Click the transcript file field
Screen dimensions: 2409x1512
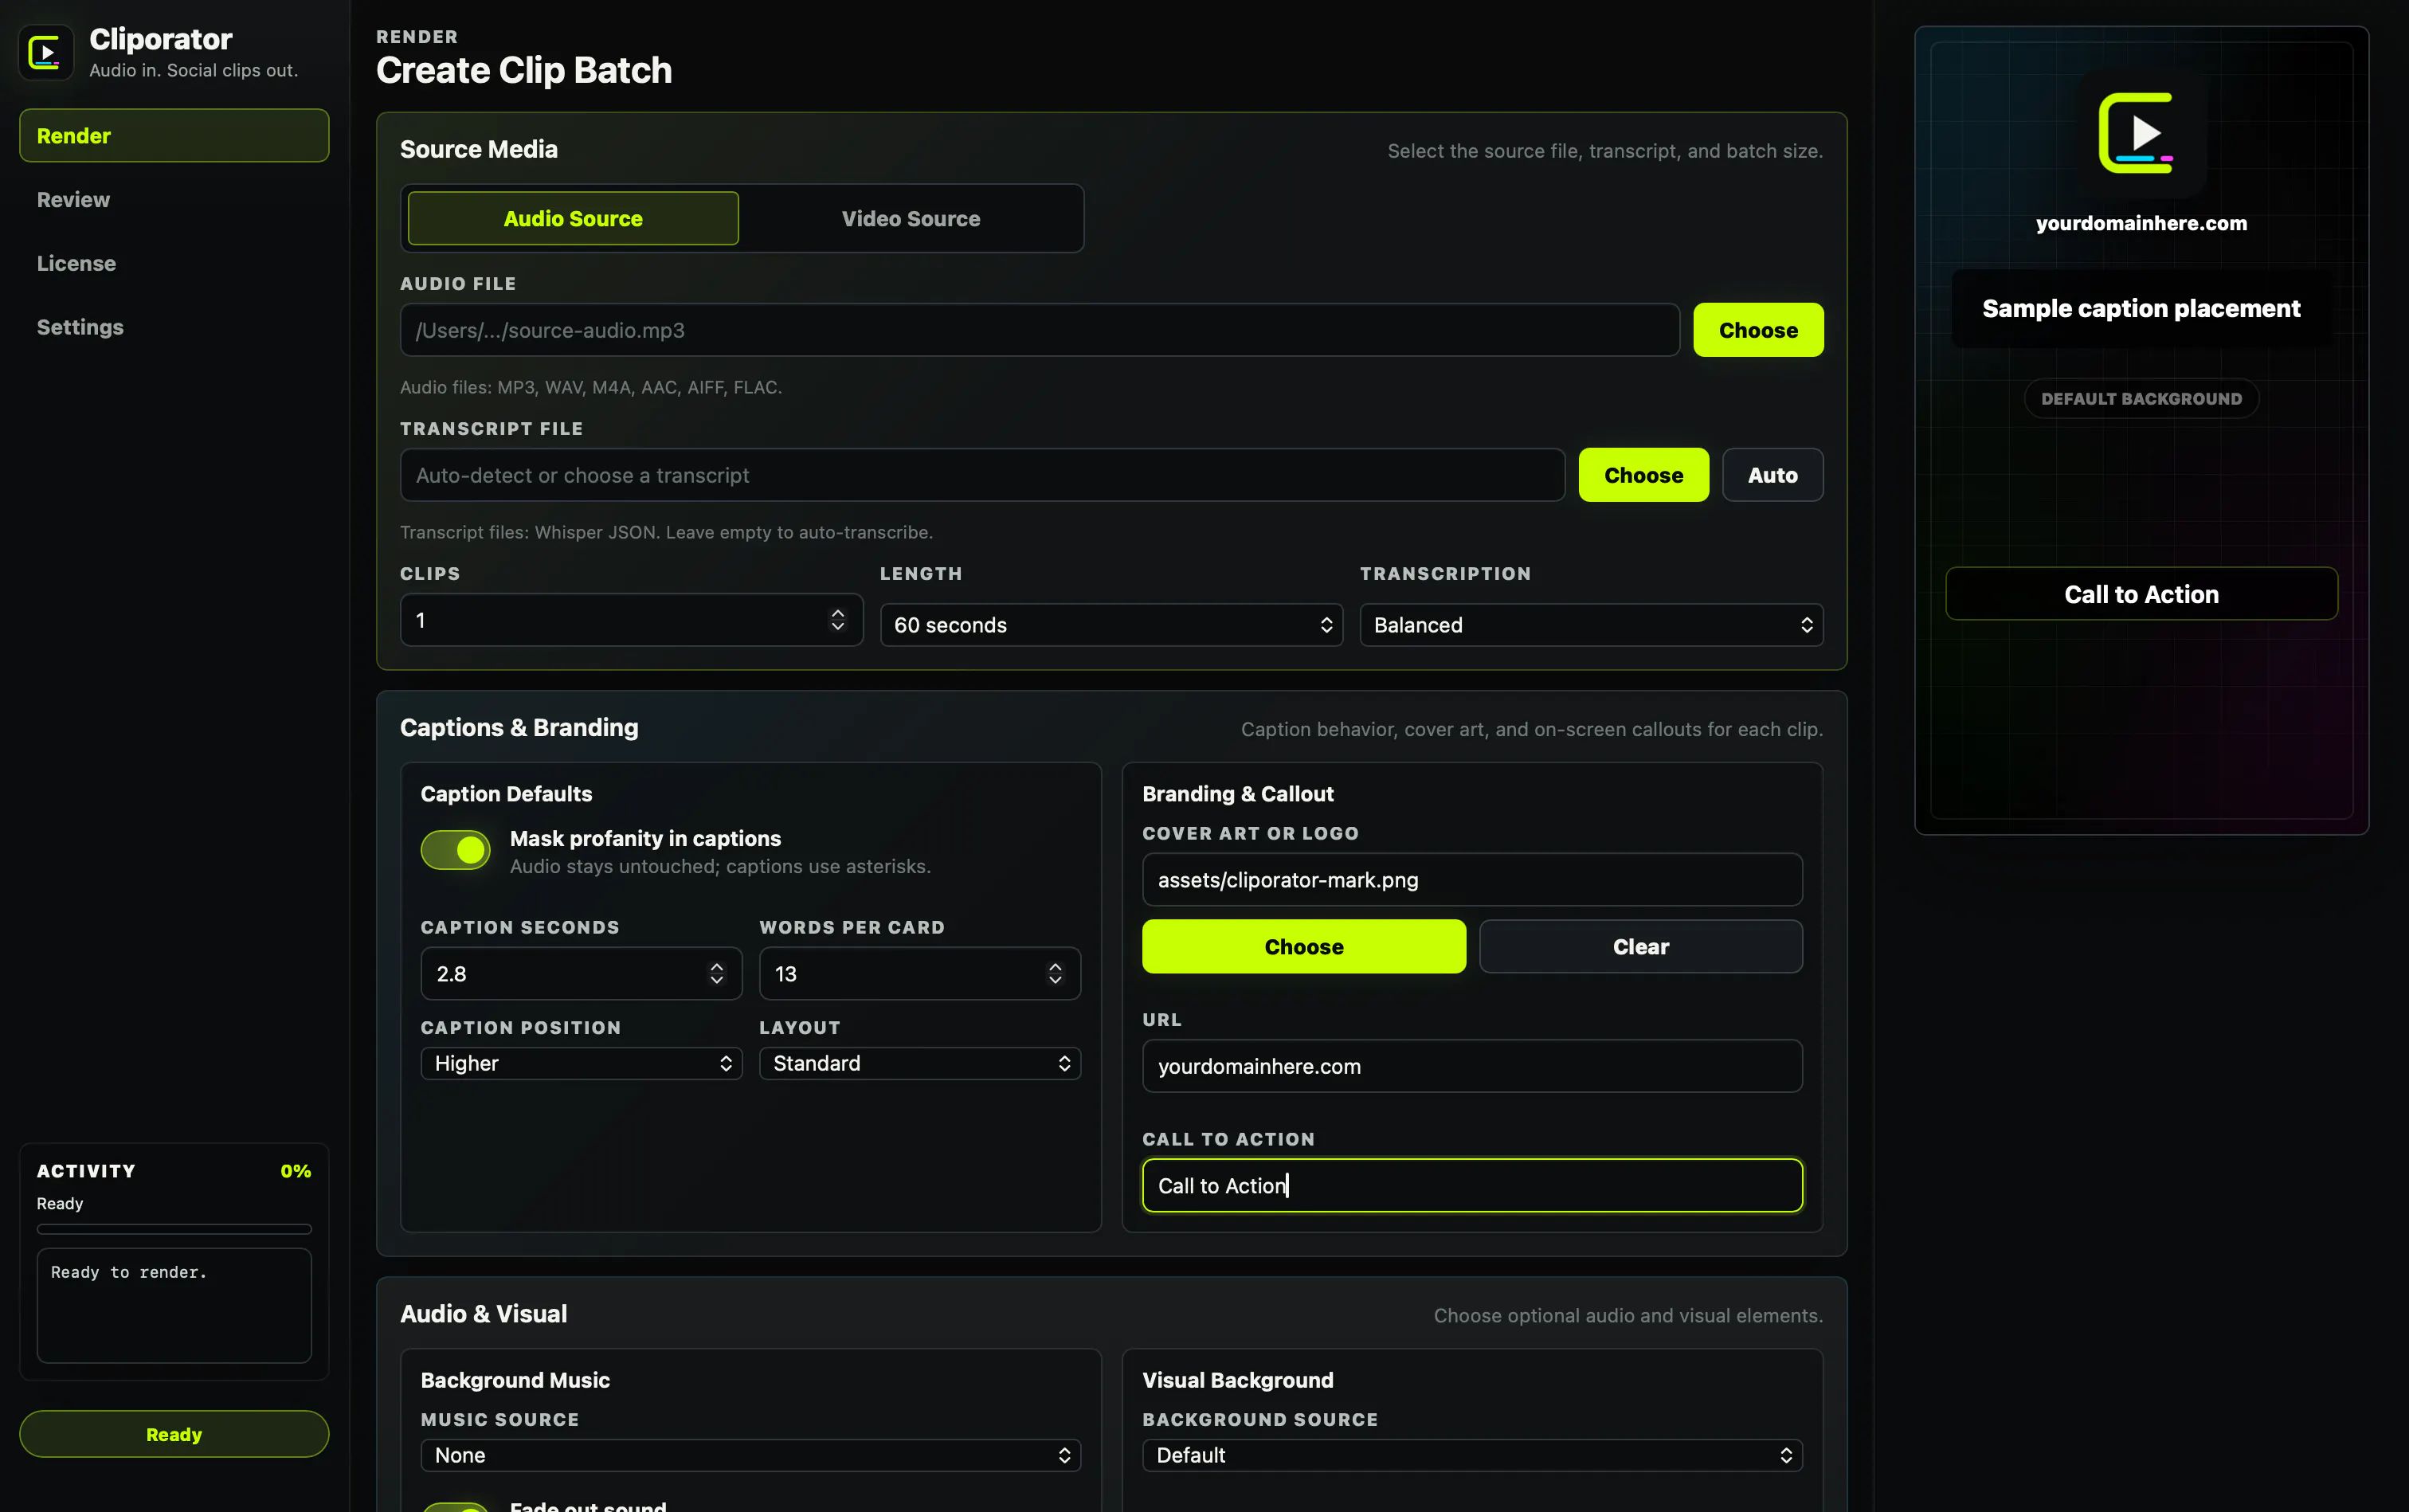pos(982,475)
